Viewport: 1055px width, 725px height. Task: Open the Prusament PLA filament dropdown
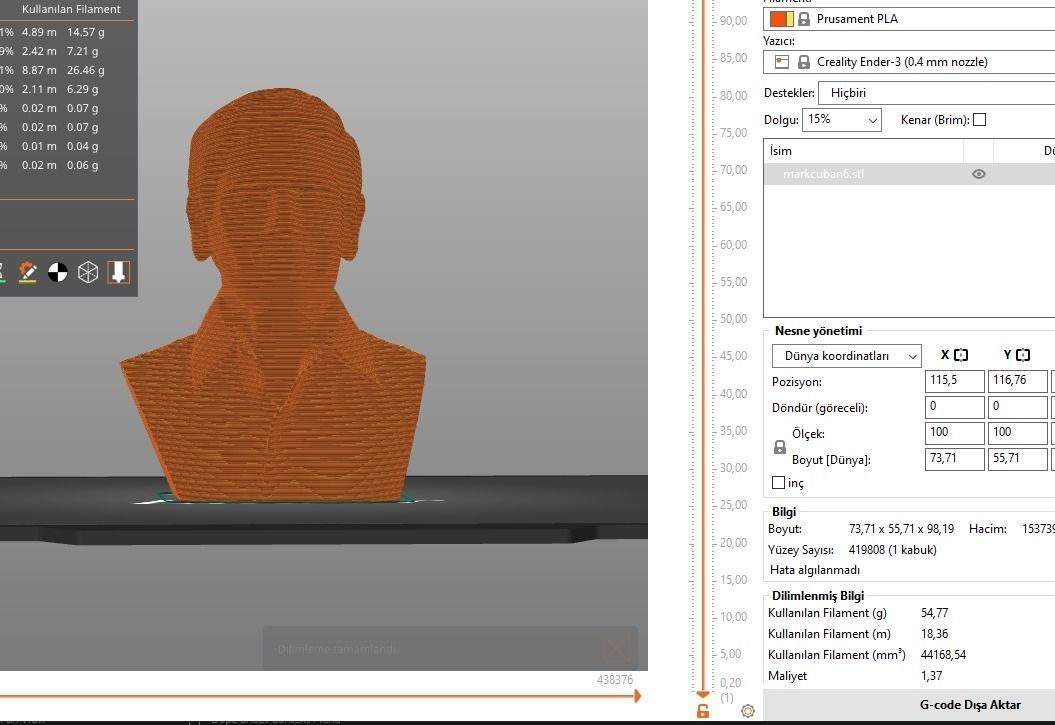[x=909, y=19]
